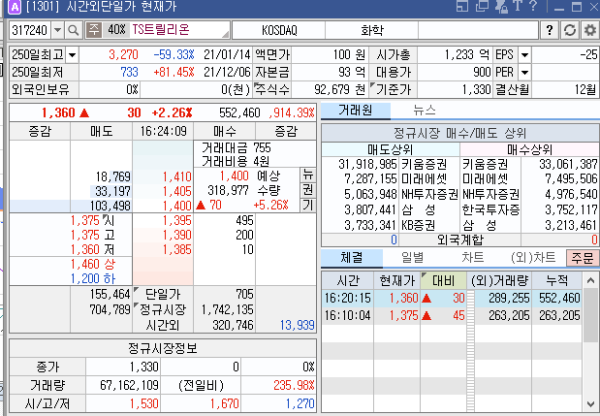Click the expected price 1,400 예상
This screenshot has height=416, width=600.
tap(249, 176)
